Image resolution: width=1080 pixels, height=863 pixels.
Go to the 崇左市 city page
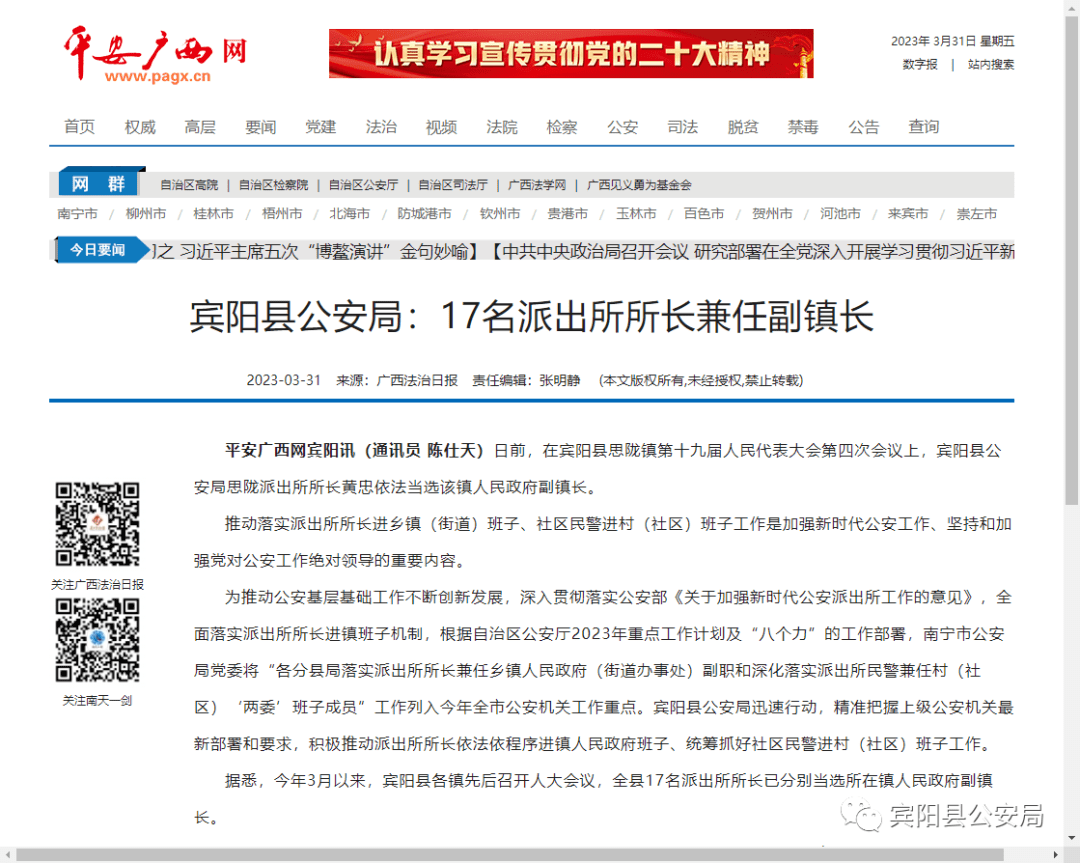(976, 214)
